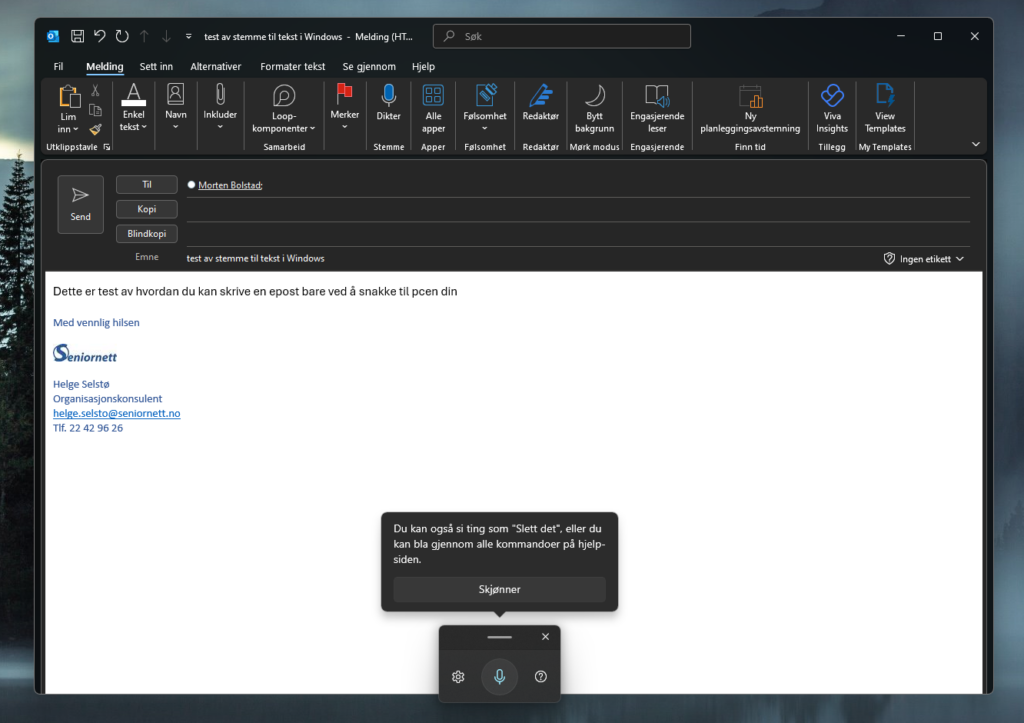Expand the Ingen etikett dropdown
The width and height of the screenshot is (1024, 723).
924,259
